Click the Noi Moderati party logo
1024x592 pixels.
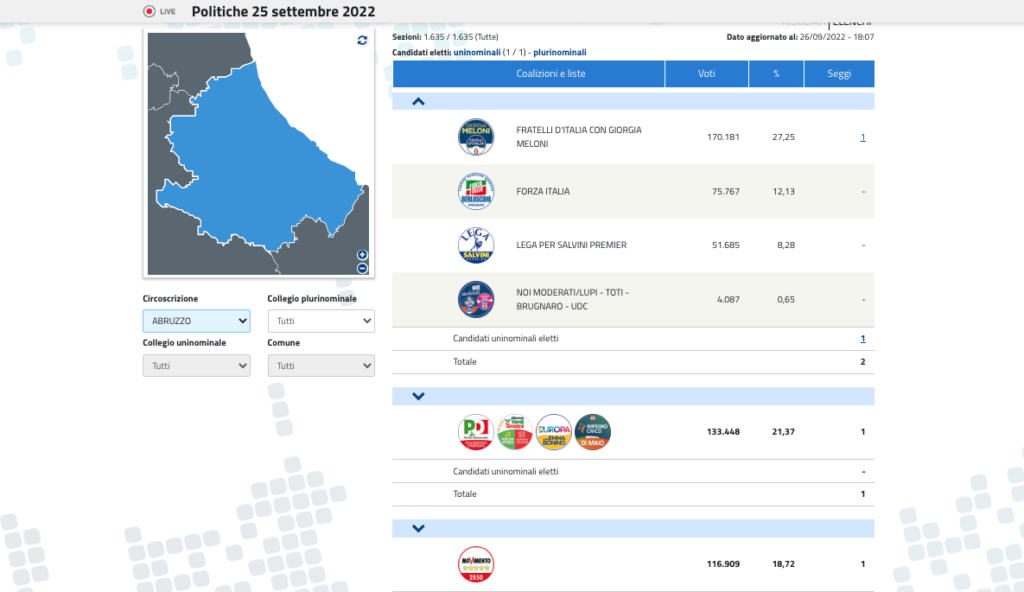pyautogui.click(x=475, y=299)
